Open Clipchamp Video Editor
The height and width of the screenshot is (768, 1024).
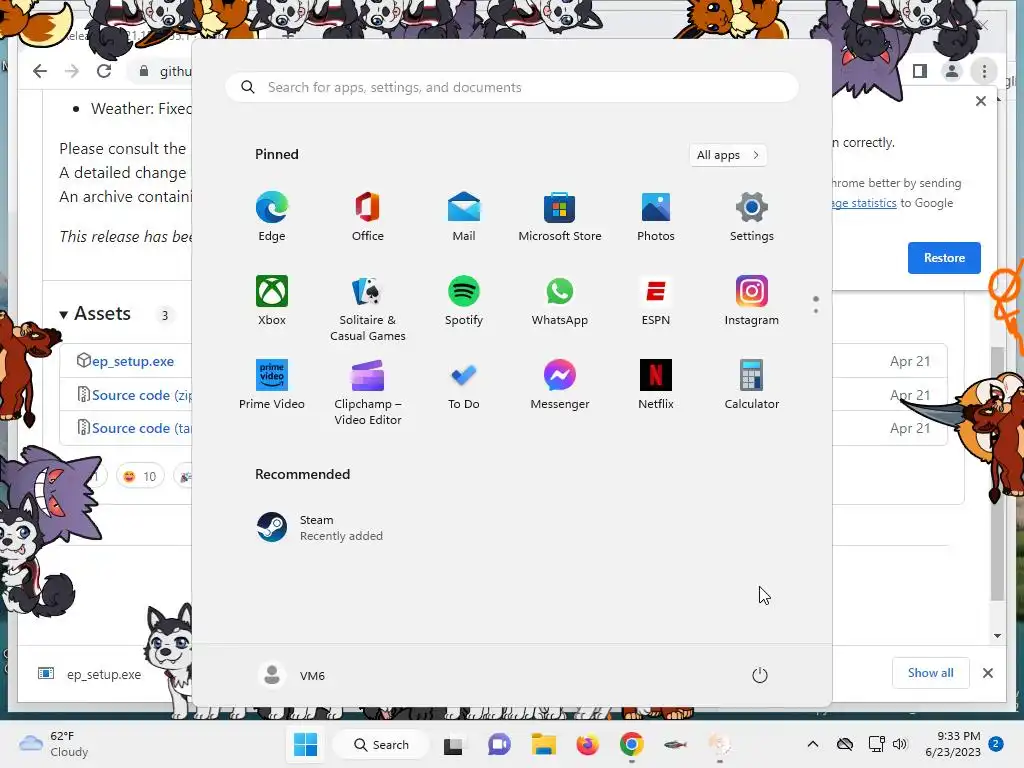368,392
